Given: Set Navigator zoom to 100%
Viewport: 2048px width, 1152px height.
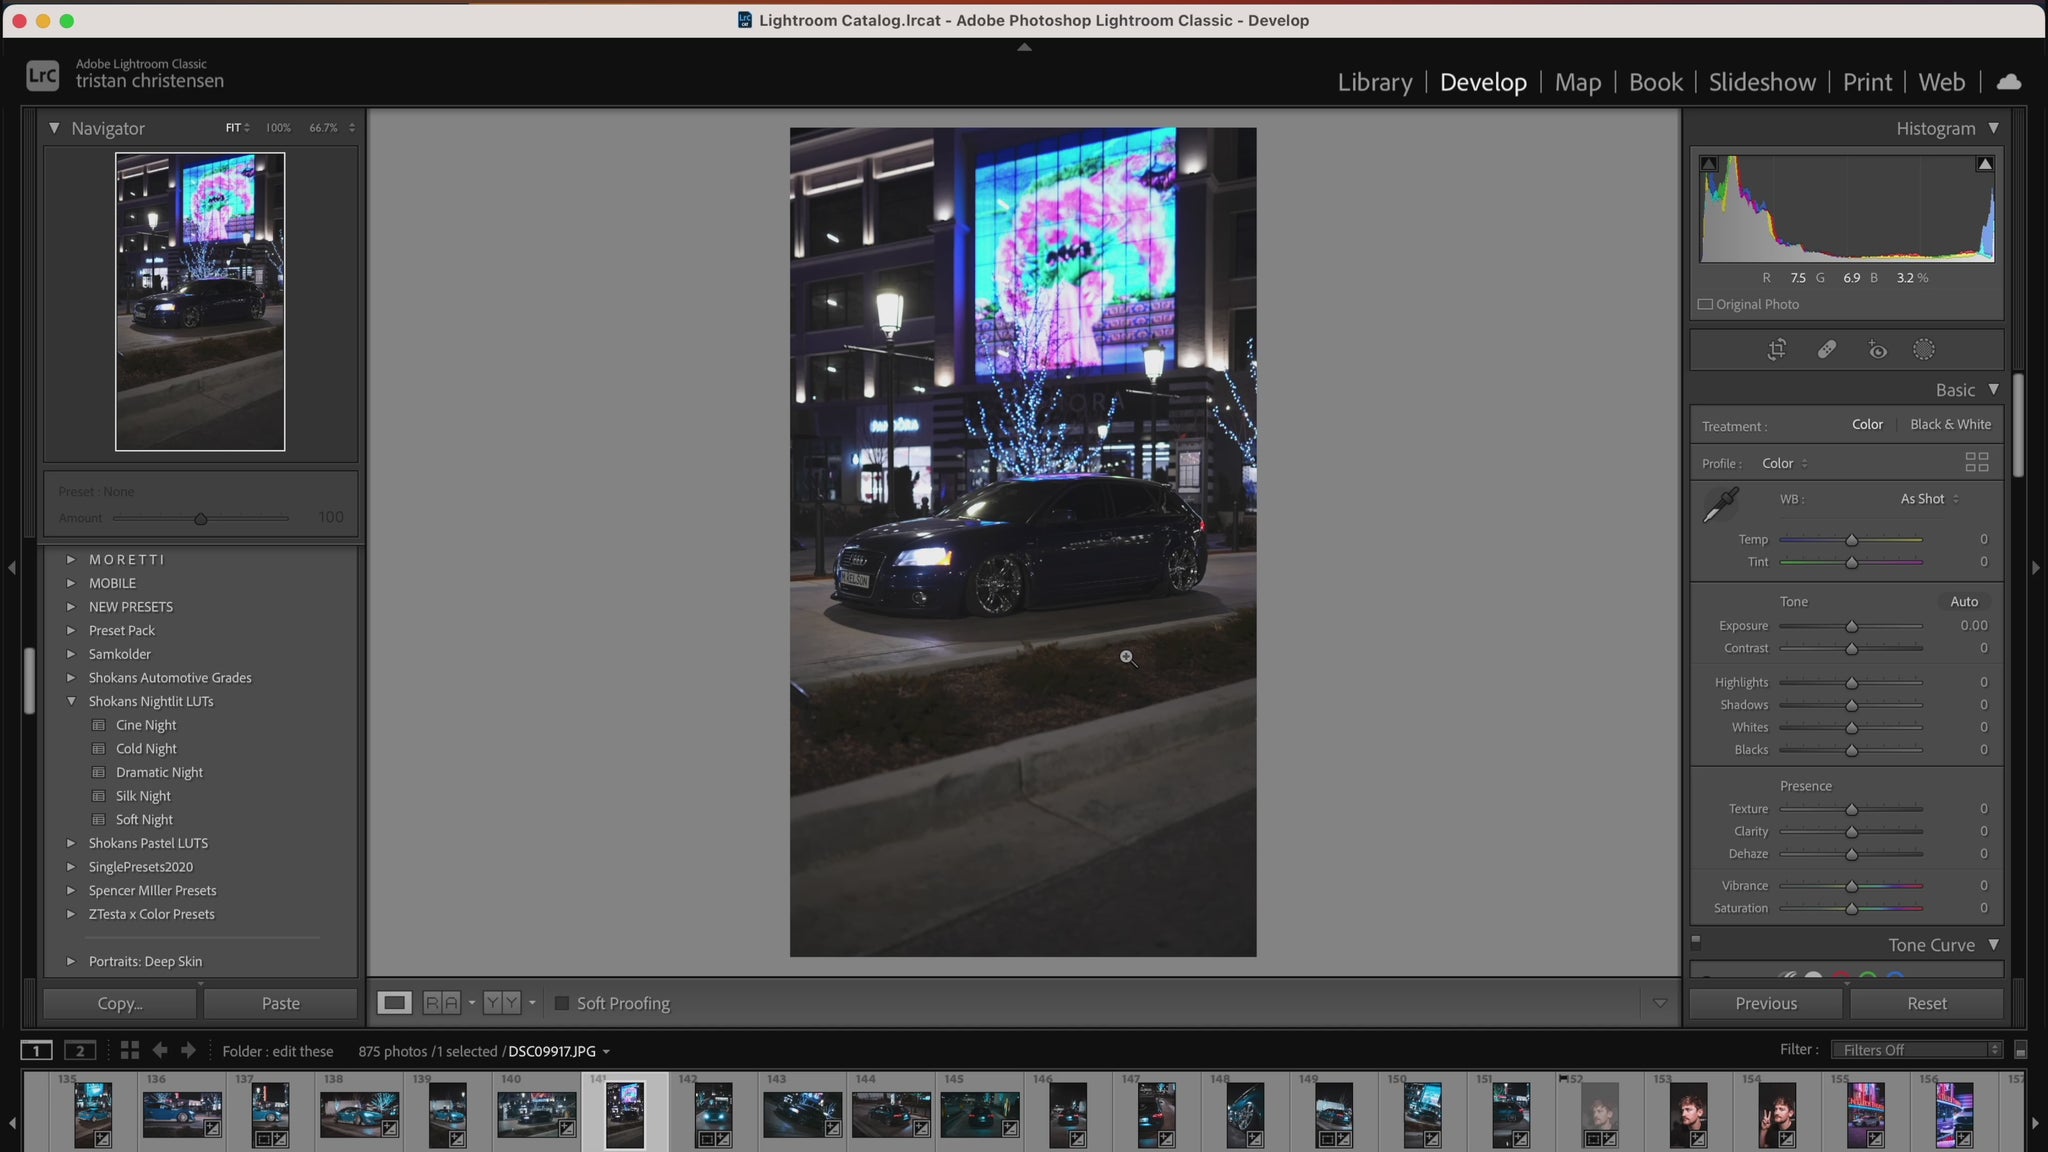Looking at the screenshot, I should coord(278,128).
